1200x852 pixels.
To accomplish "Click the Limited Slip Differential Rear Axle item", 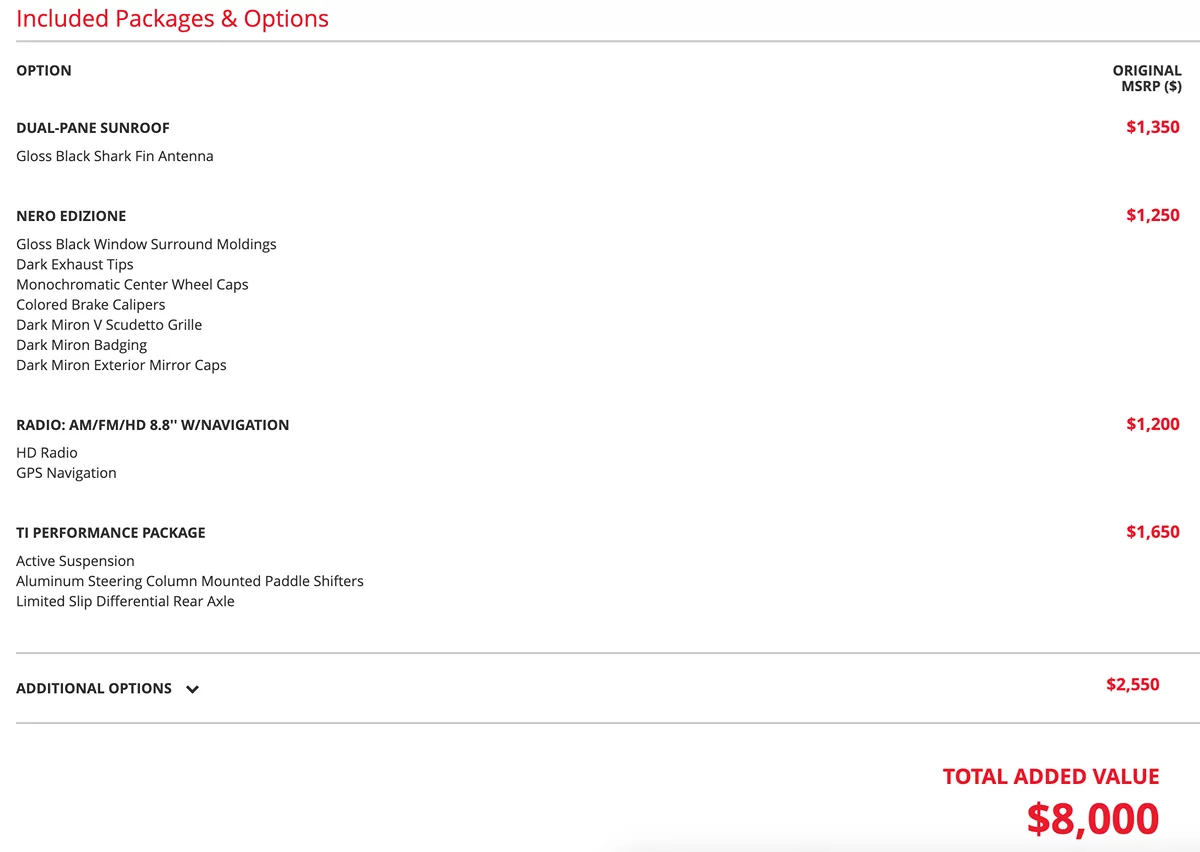I will 125,602.
